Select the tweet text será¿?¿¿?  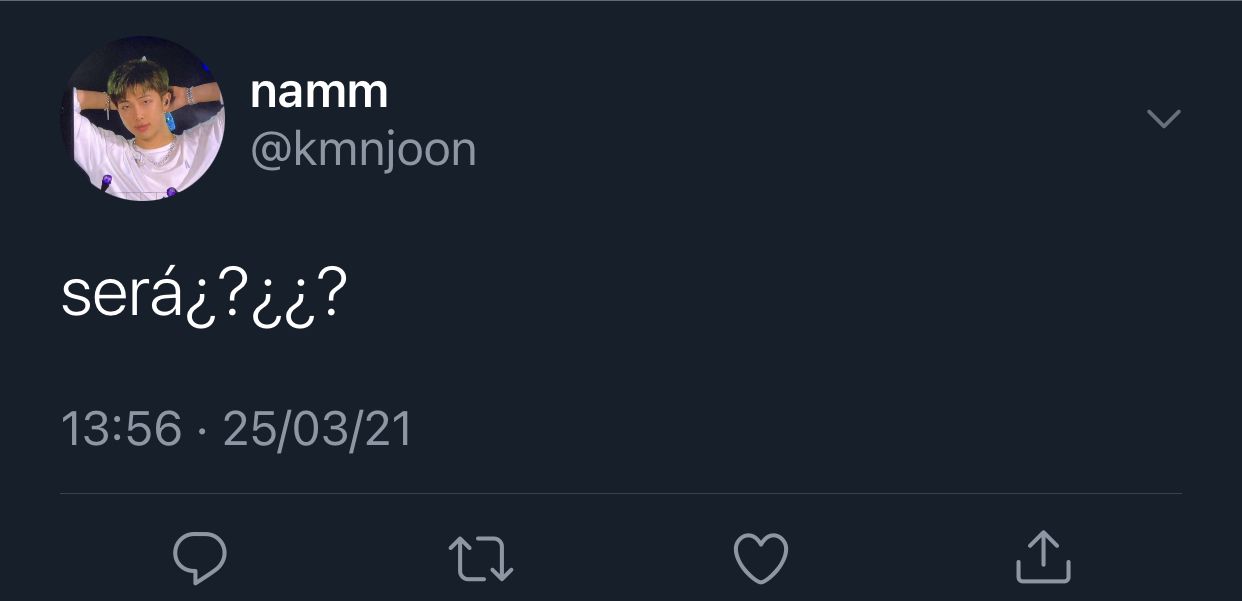click(x=204, y=294)
